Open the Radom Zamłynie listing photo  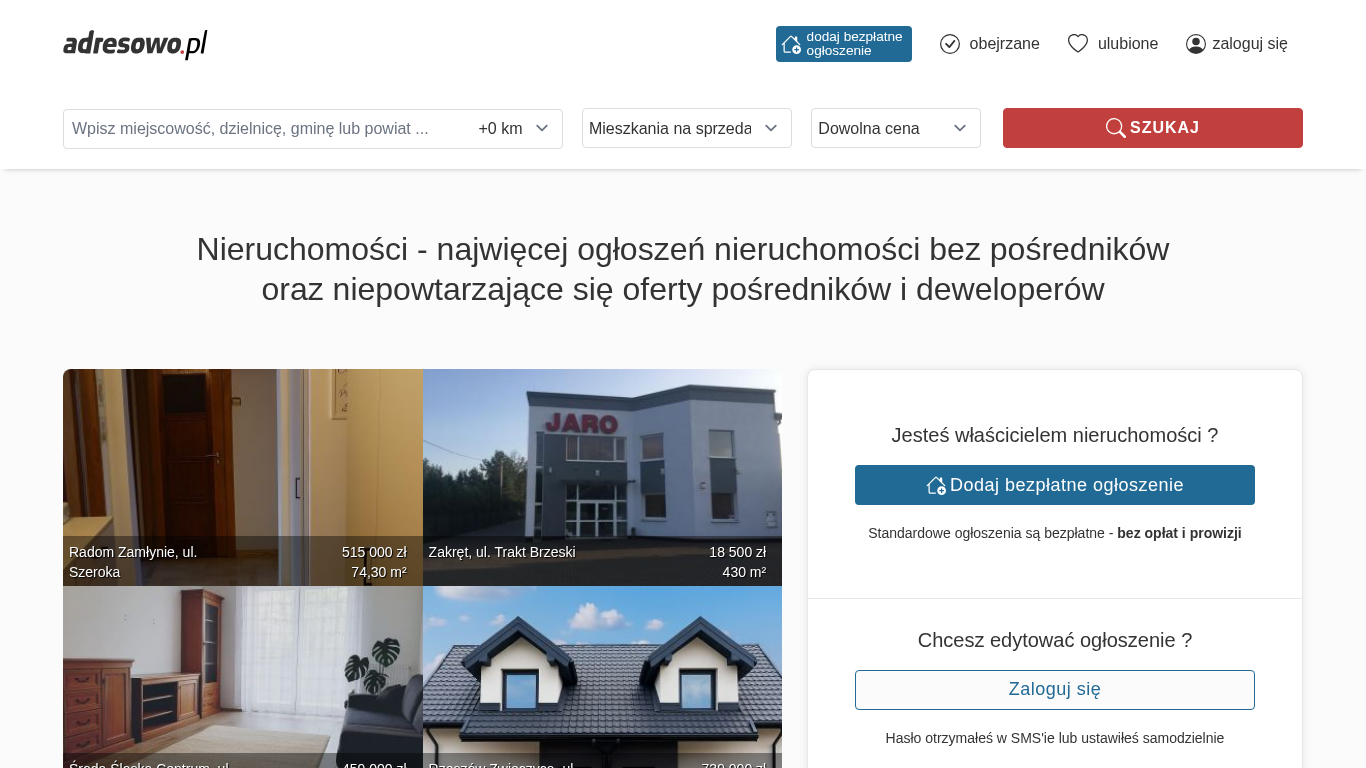tap(243, 477)
